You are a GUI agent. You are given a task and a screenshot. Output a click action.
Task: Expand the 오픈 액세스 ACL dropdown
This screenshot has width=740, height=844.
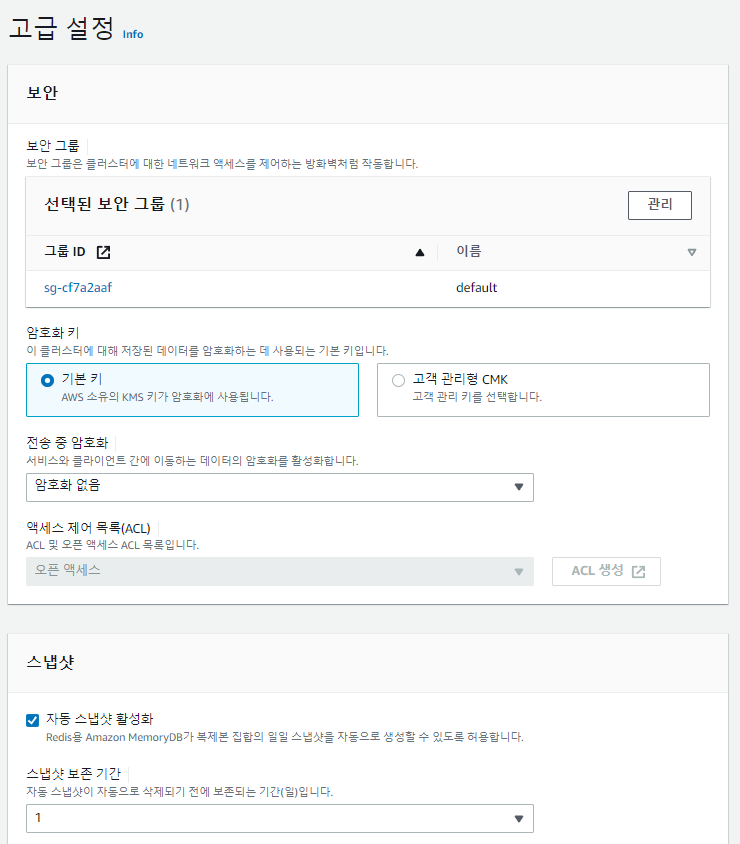pos(280,571)
